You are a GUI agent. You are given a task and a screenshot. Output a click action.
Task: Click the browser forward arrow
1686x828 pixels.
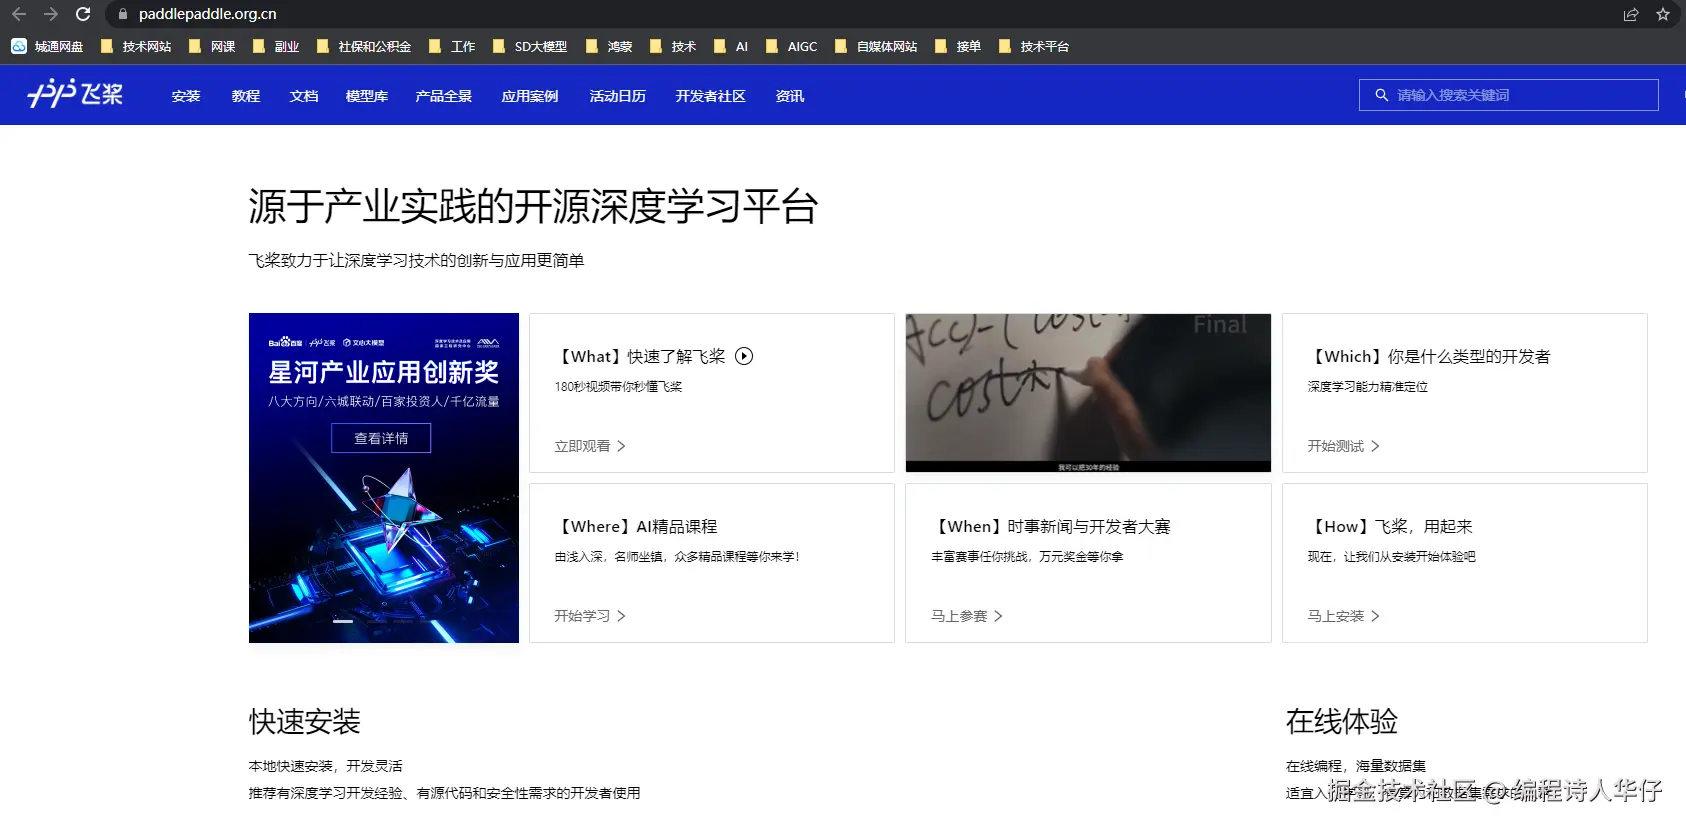[50, 14]
